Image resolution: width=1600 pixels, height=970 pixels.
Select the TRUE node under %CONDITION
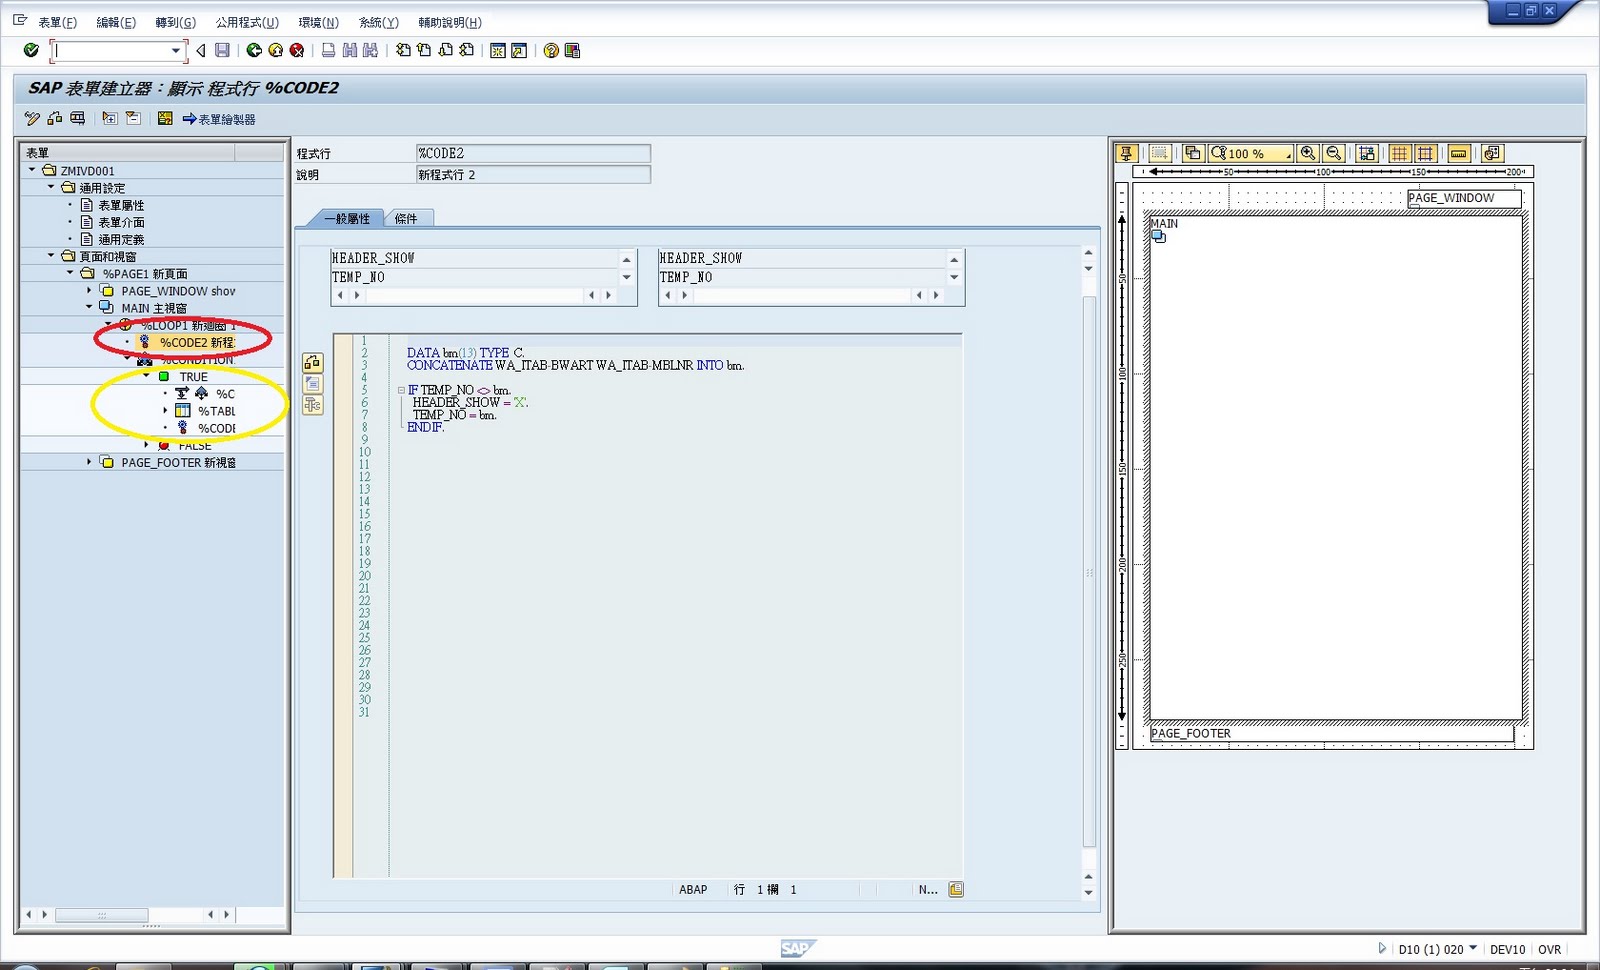[x=194, y=376]
